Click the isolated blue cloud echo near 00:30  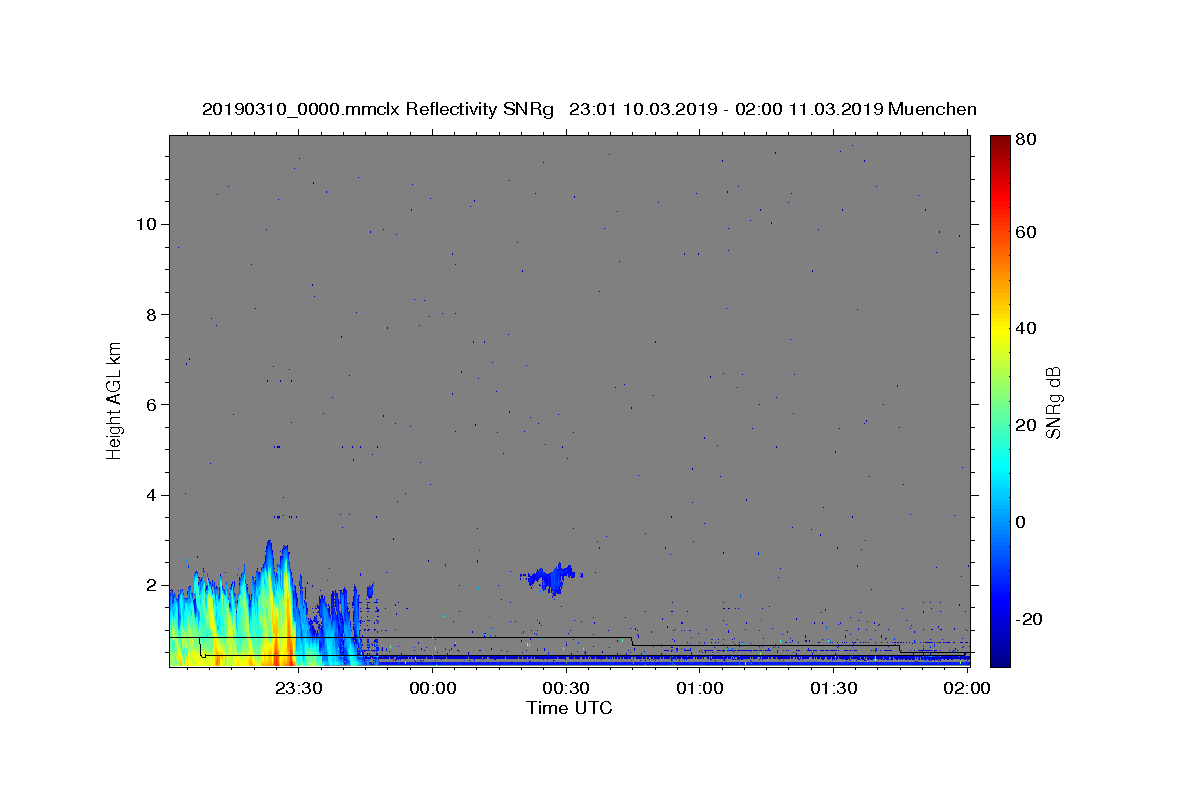(551, 577)
